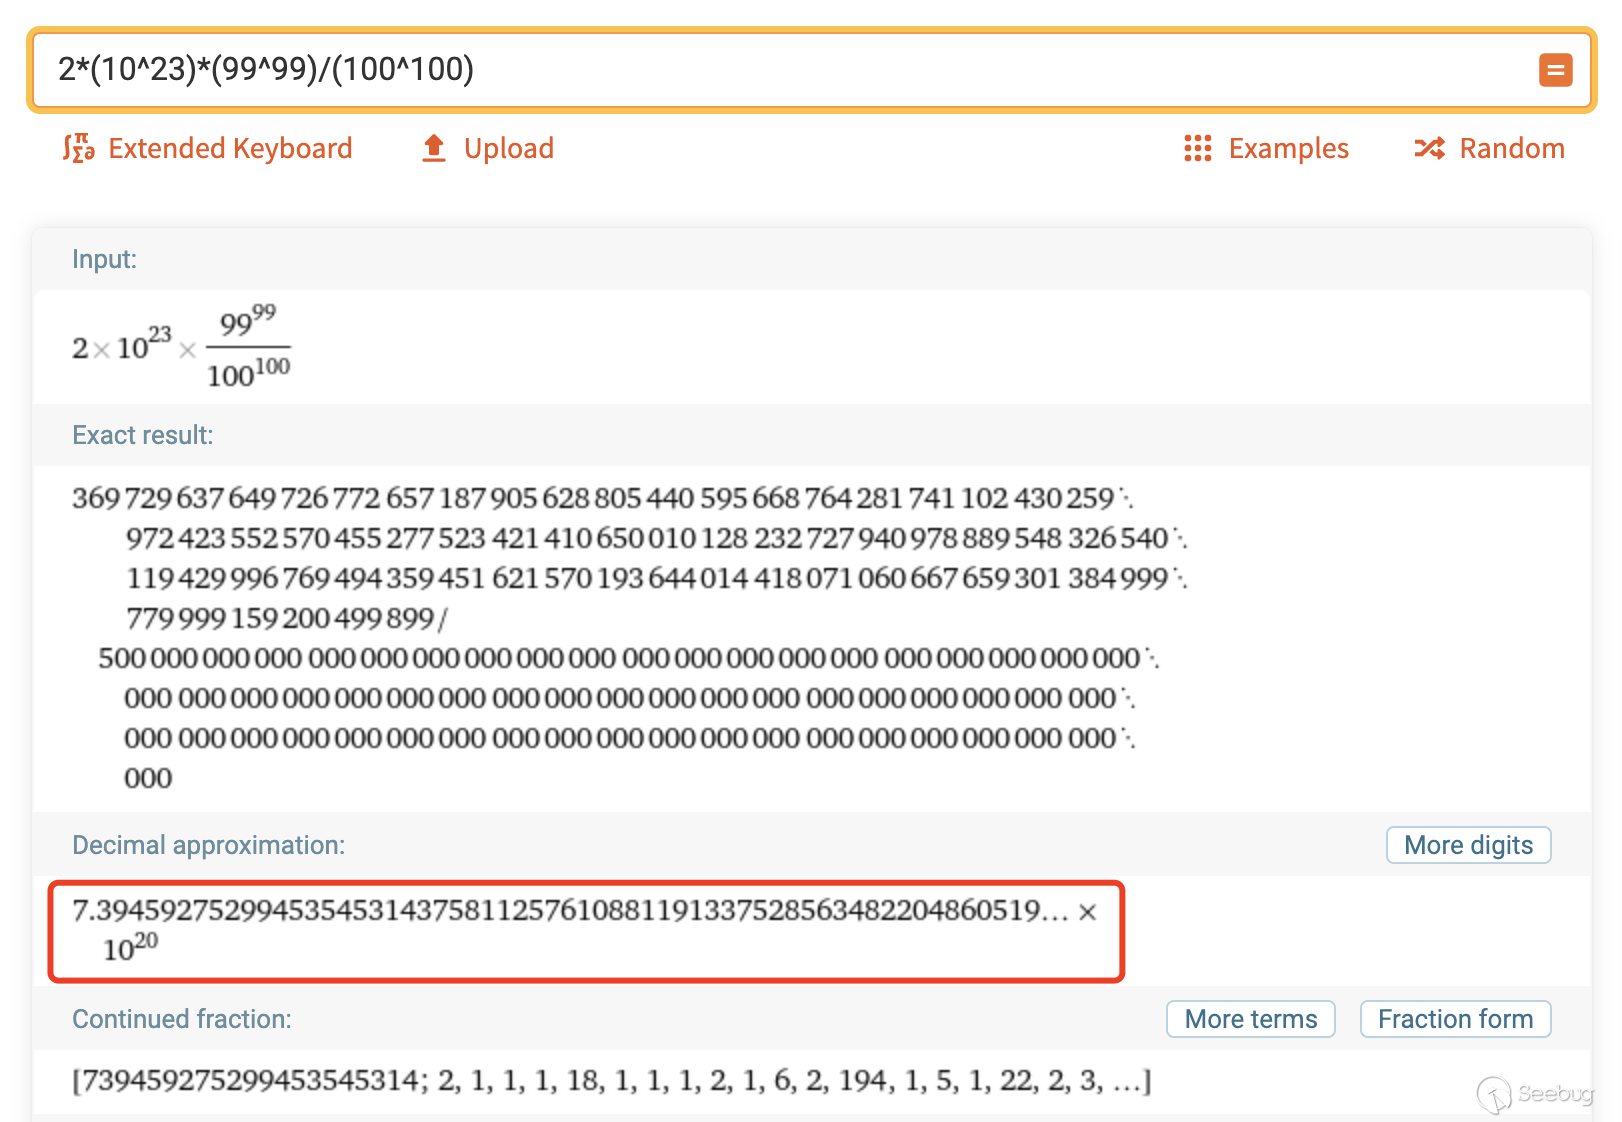
Task: Click the Input: section label
Action: coord(104,259)
